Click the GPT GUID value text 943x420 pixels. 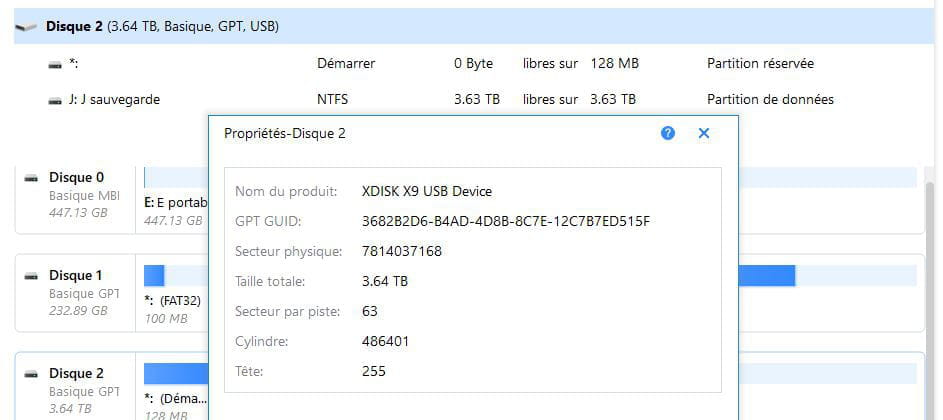505,221
